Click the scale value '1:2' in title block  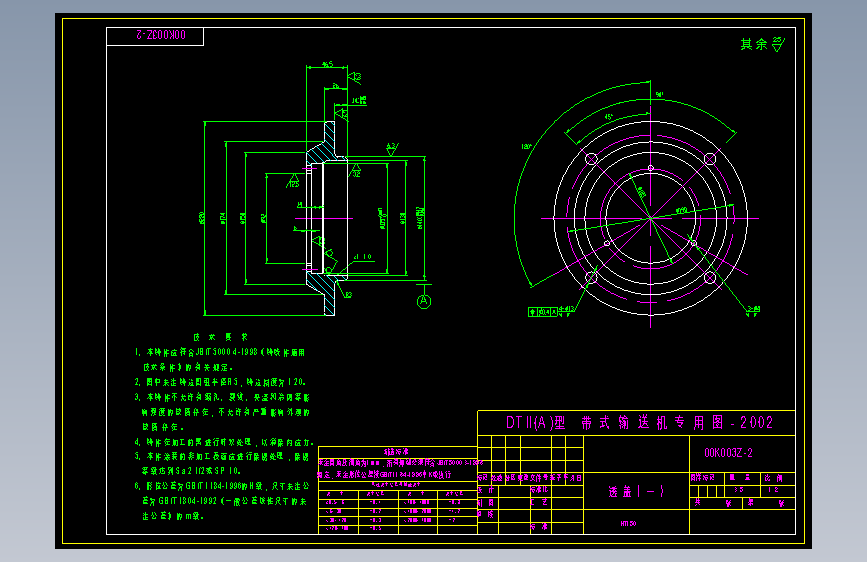pos(772,490)
